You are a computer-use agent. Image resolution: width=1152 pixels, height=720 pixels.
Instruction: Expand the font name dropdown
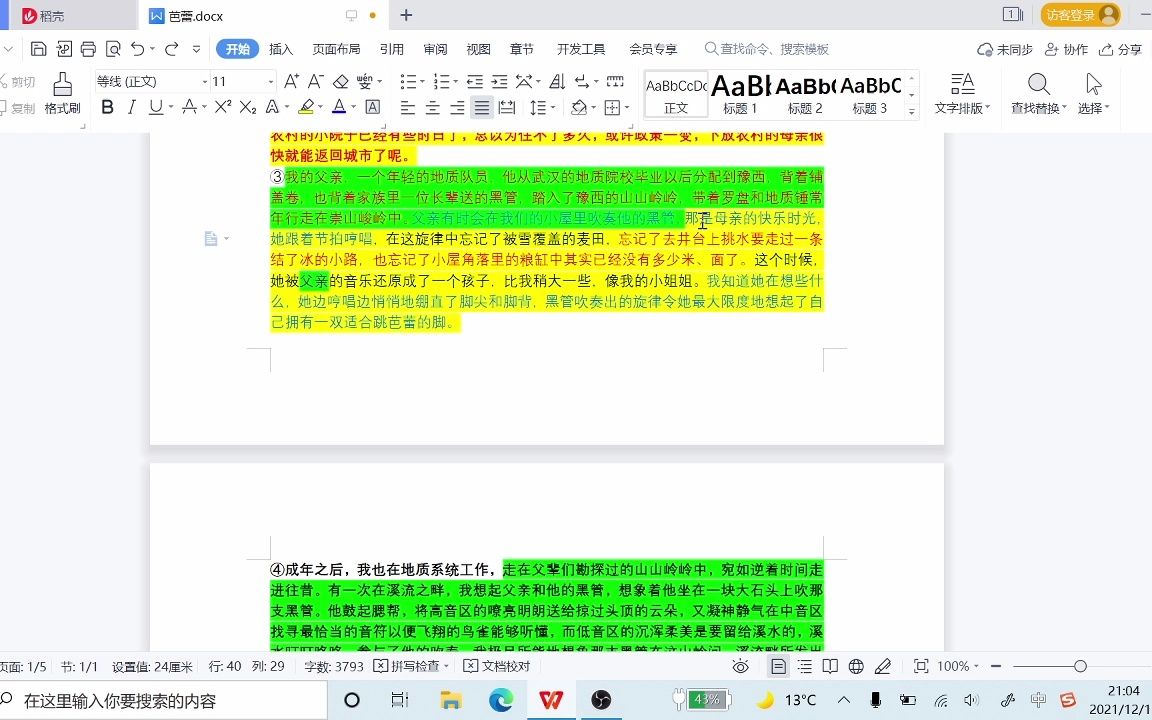[x=204, y=81]
